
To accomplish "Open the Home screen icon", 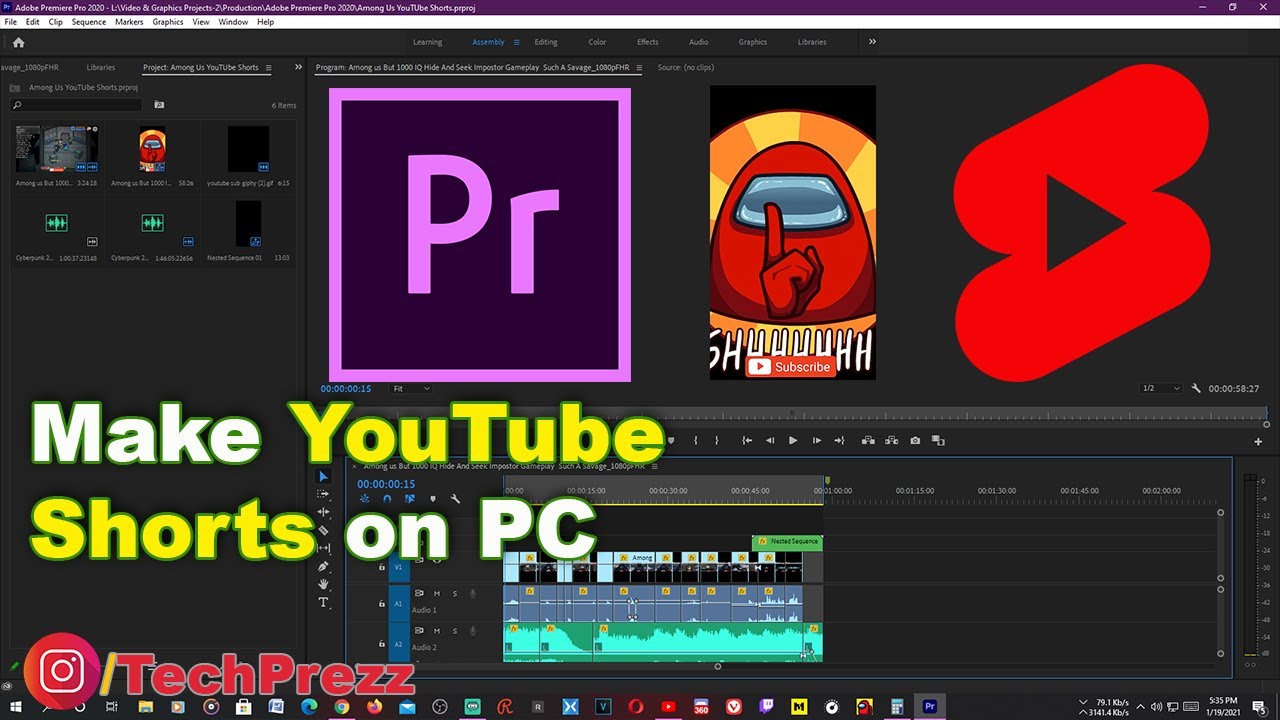I will click(x=18, y=42).
